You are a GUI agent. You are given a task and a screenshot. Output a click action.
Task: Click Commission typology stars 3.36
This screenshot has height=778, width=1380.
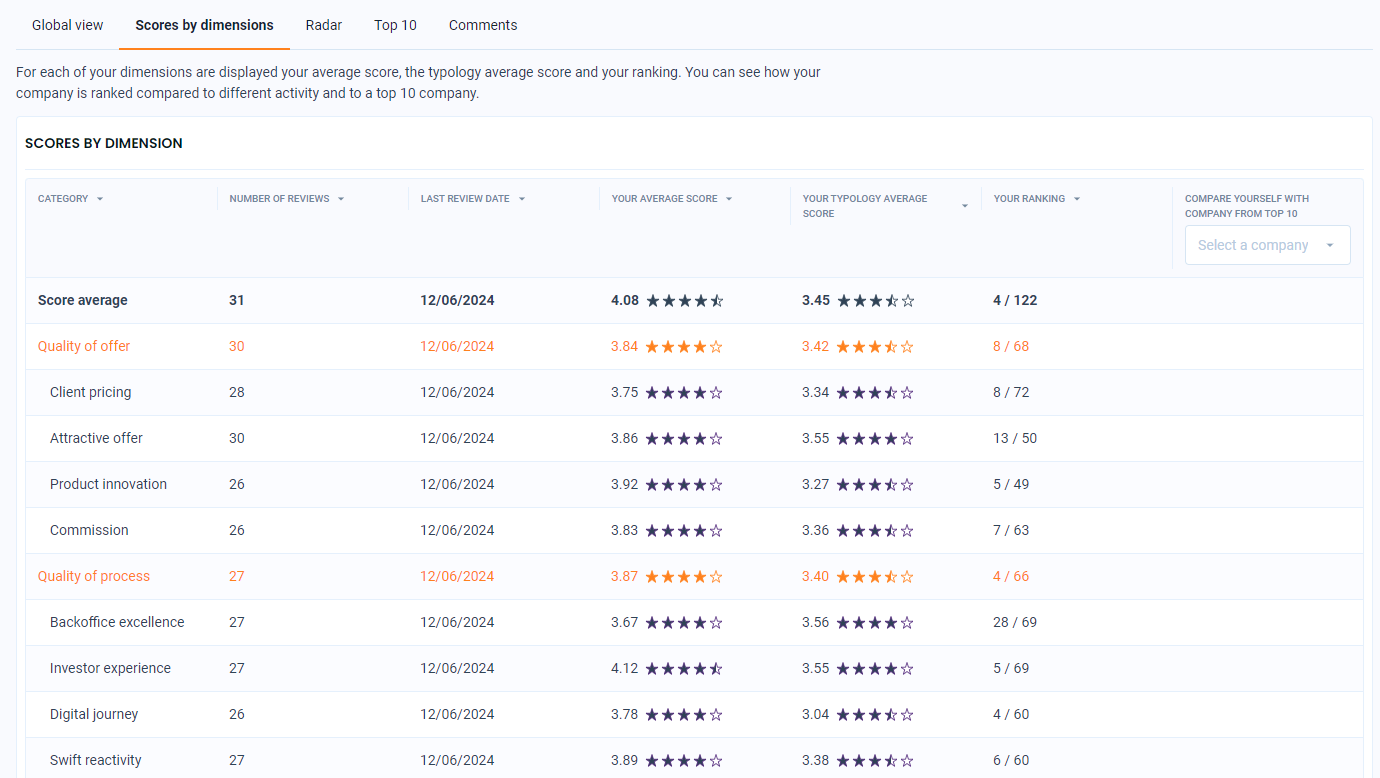pyautogui.click(x=875, y=530)
